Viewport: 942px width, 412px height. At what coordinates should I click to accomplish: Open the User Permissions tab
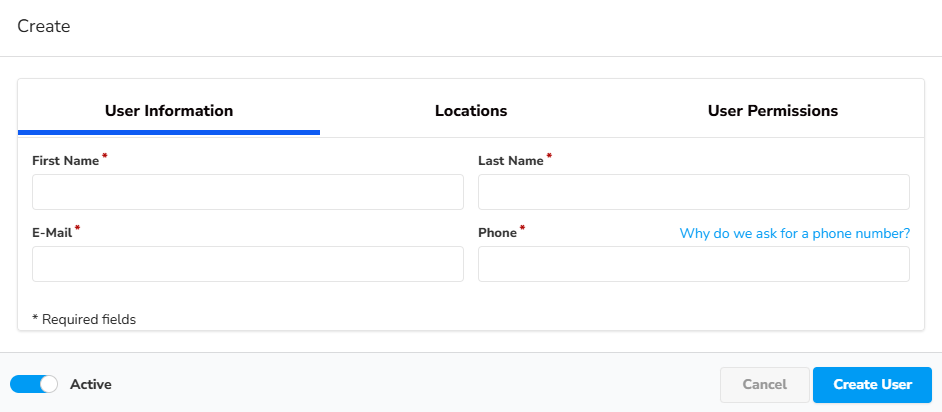[x=772, y=111]
